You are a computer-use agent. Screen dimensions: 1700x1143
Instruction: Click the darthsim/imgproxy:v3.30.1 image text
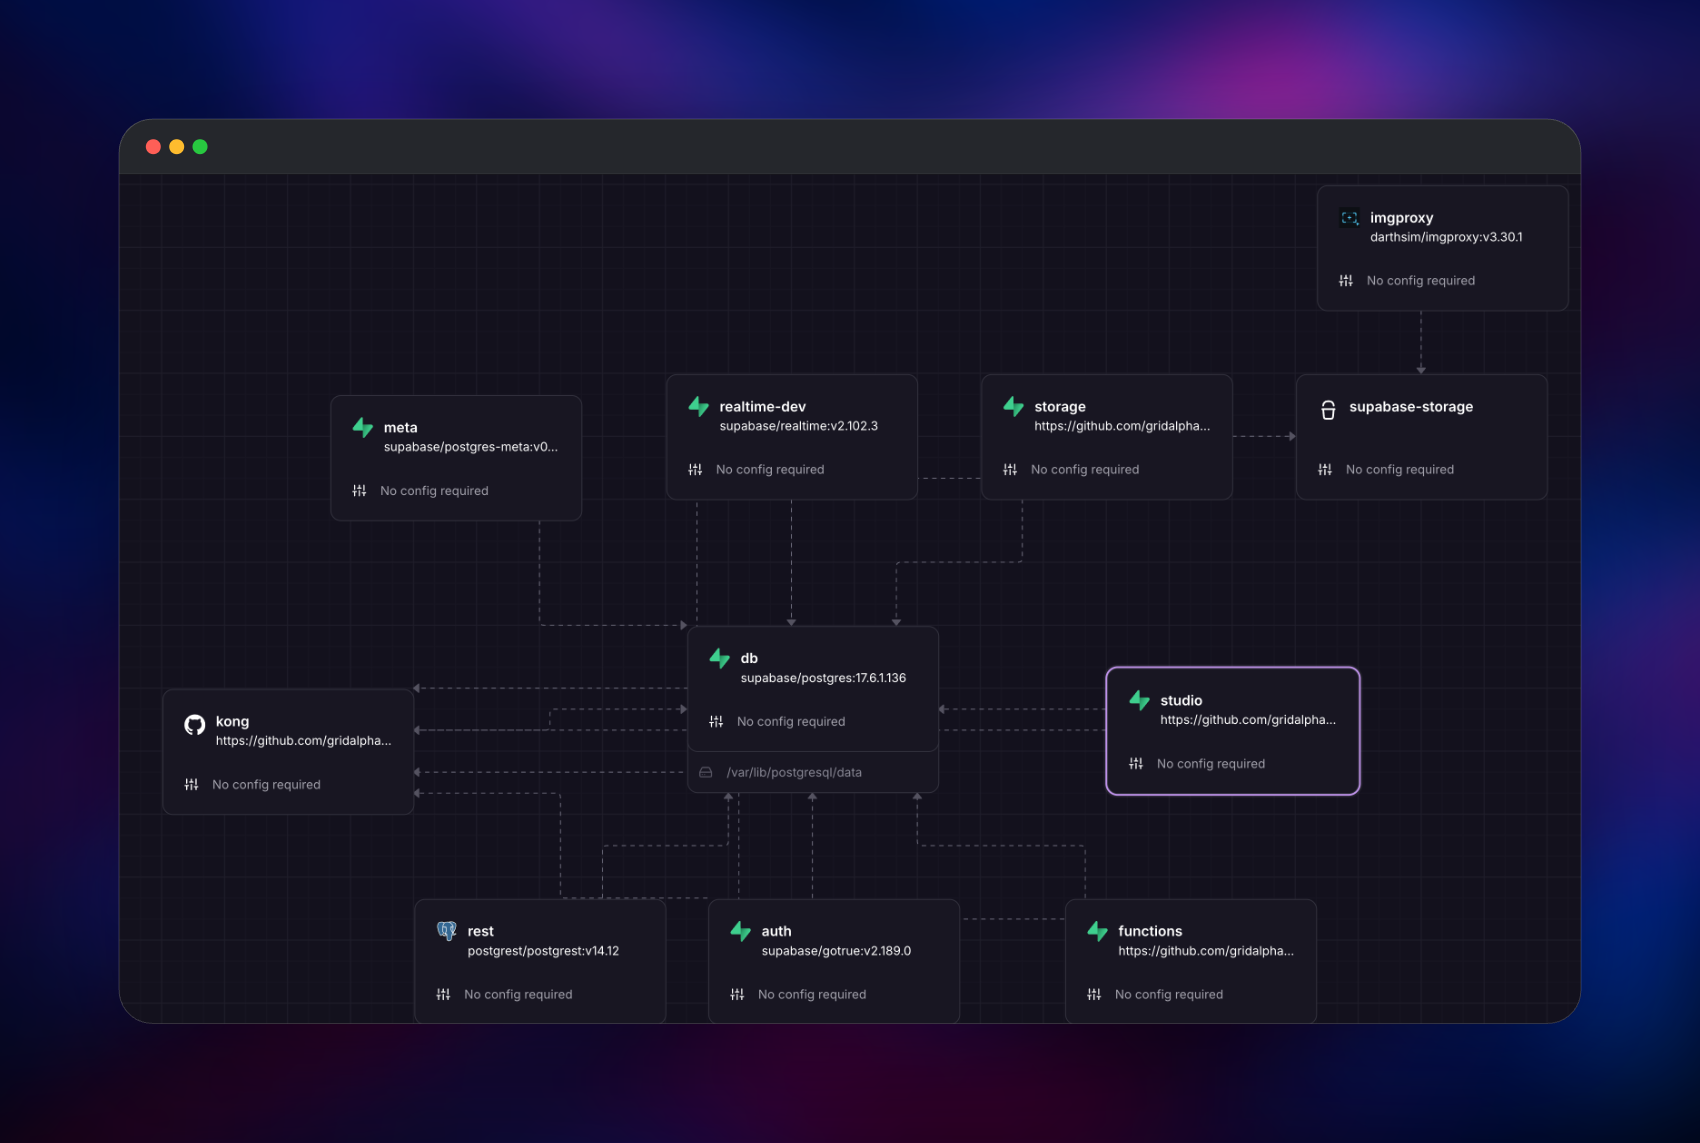(x=1446, y=238)
